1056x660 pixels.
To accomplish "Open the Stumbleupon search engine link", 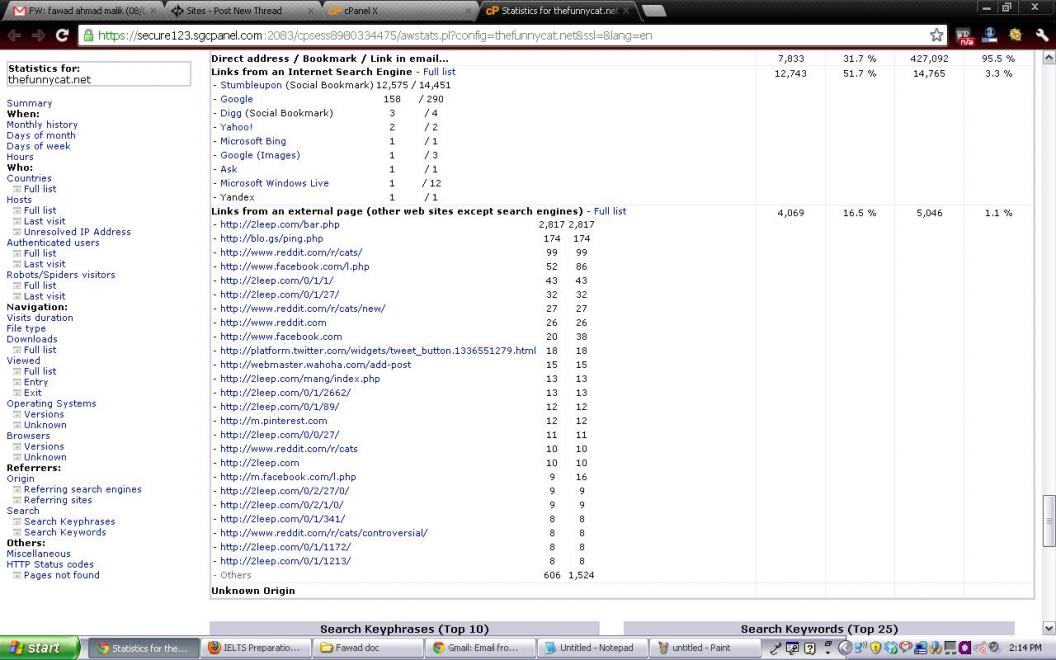I will click(x=251, y=85).
